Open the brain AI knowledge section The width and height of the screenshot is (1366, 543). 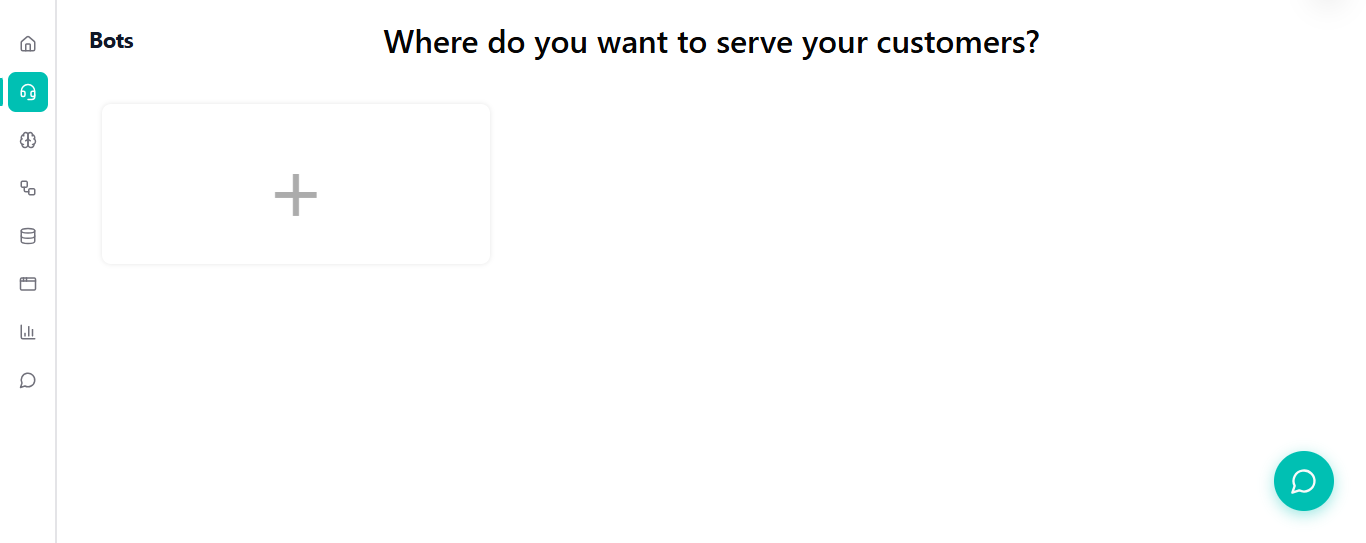point(28,140)
